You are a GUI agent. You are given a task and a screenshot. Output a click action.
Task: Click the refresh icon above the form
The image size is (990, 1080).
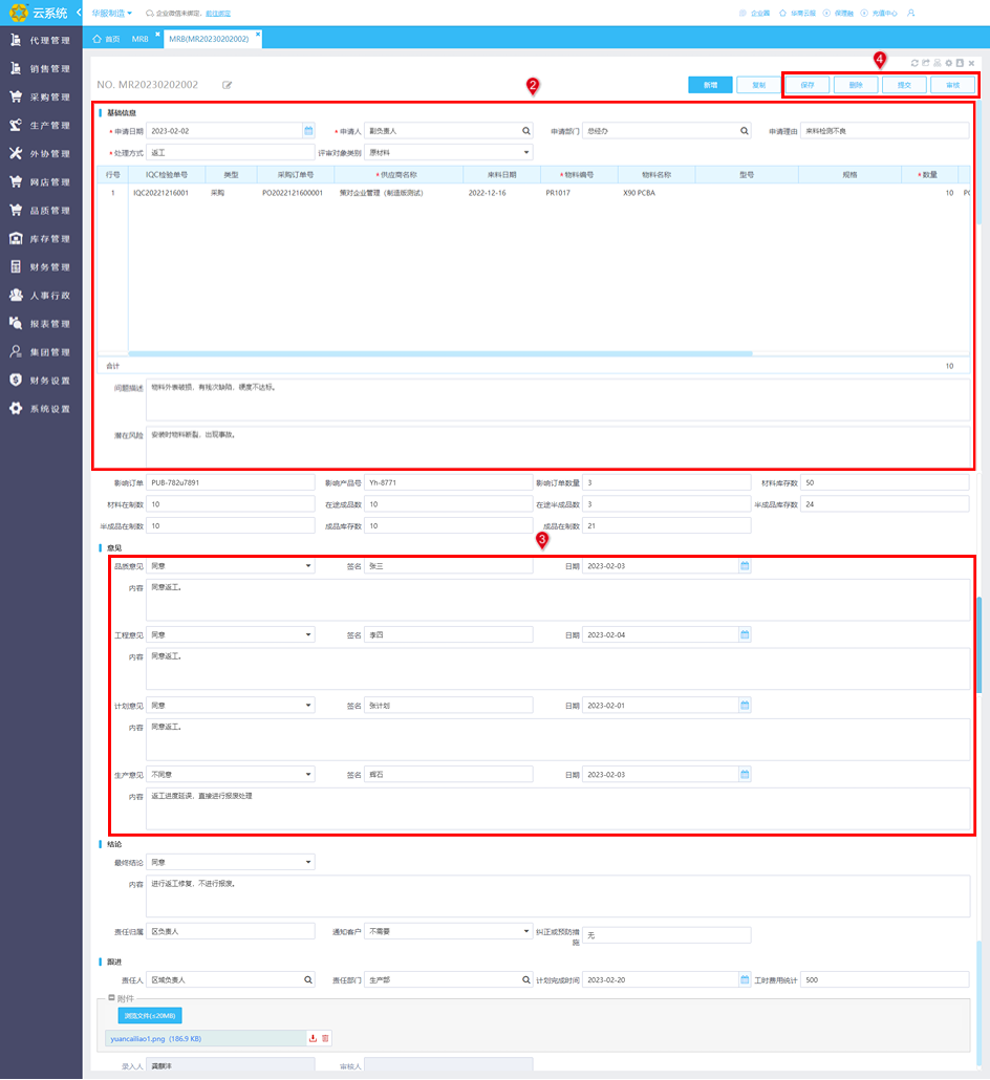(915, 63)
